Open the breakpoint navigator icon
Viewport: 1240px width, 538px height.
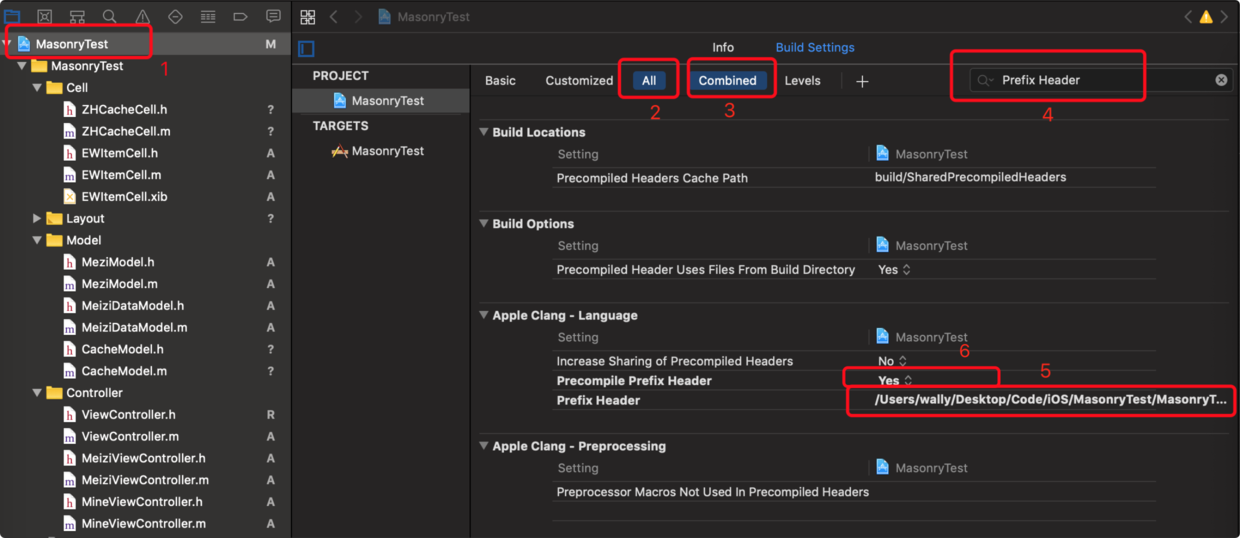(240, 17)
